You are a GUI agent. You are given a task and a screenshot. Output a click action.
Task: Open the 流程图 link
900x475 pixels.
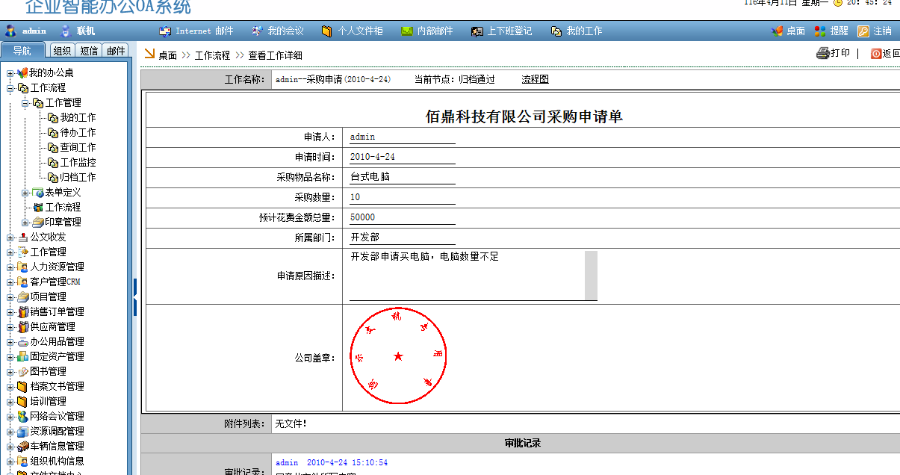pyautogui.click(x=535, y=78)
